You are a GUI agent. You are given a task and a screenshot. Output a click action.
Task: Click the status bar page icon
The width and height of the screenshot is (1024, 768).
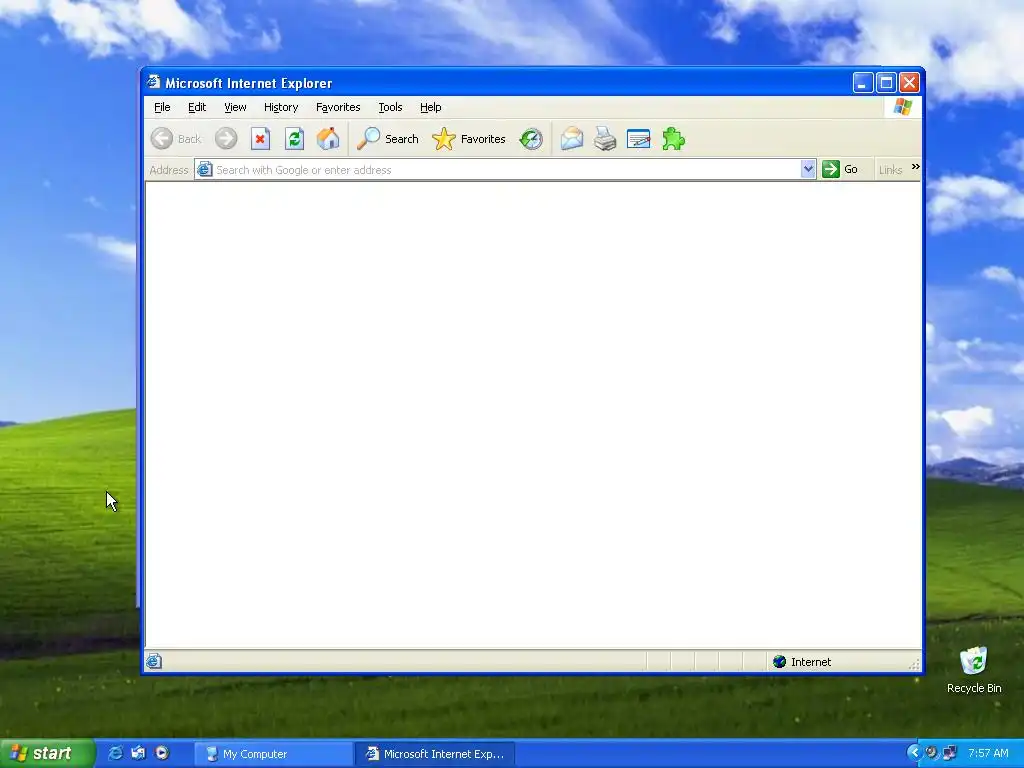click(x=154, y=661)
